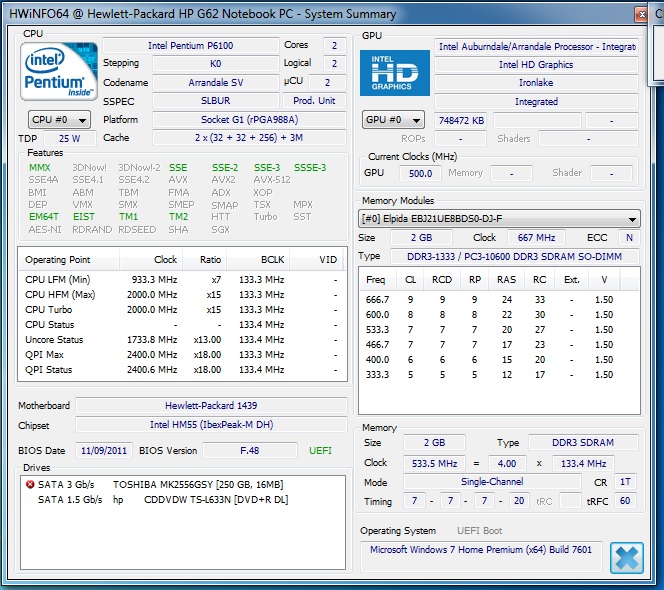
Task: Expand the Elpida memory module dropdown
Action: (x=499, y=219)
